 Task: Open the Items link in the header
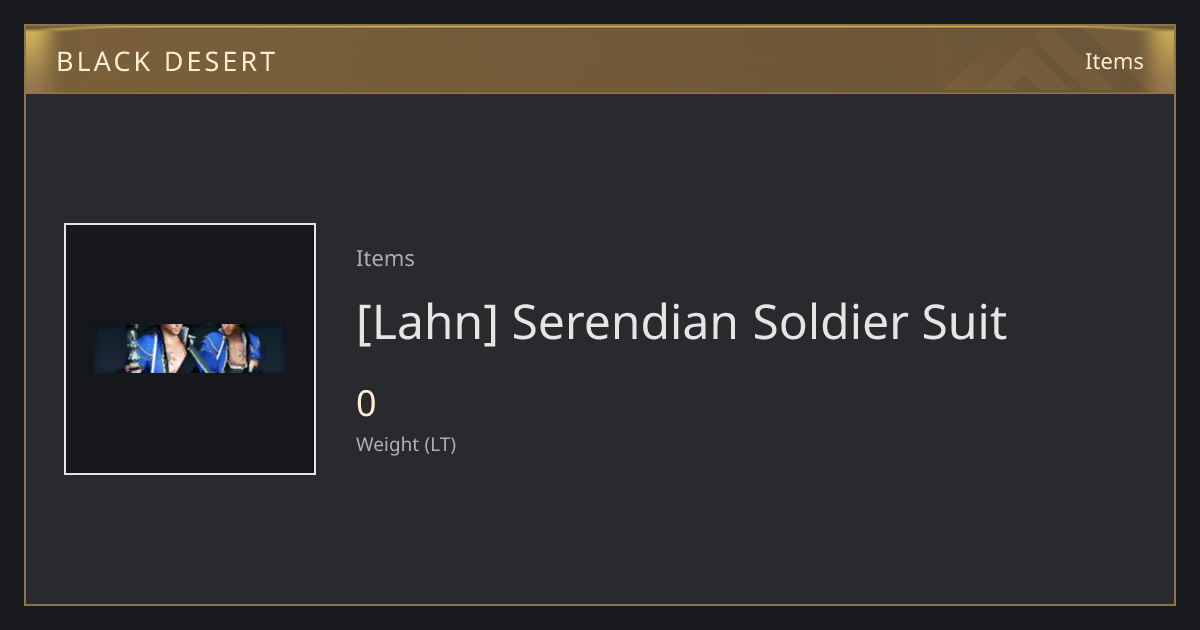point(1114,62)
